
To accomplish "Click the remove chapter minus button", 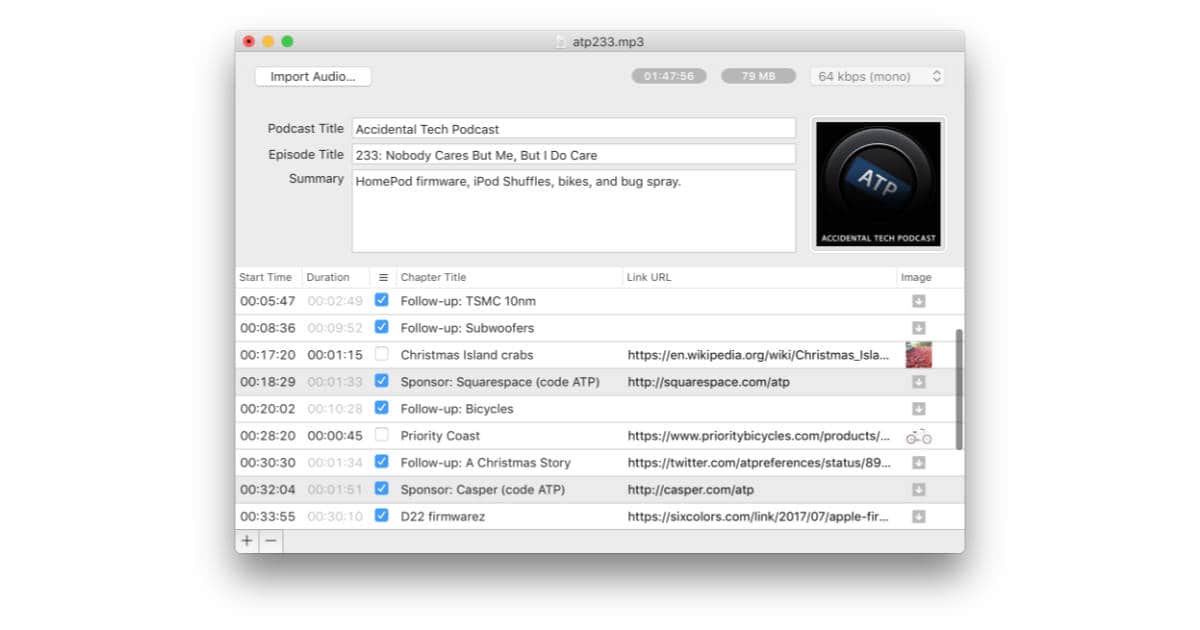I will click(271, 541).
